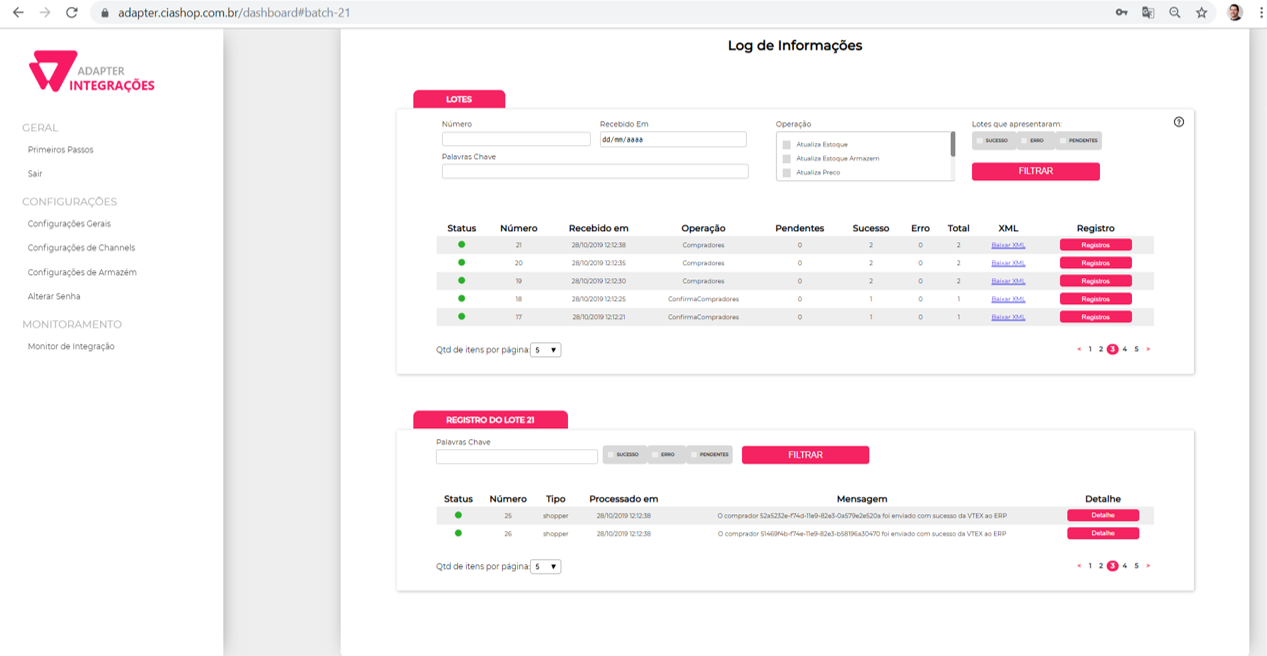This screenshot has height=656, width=1267.
Task: Go to next page arrow in Lotes pagination
Action: (x=1148, y=350)
